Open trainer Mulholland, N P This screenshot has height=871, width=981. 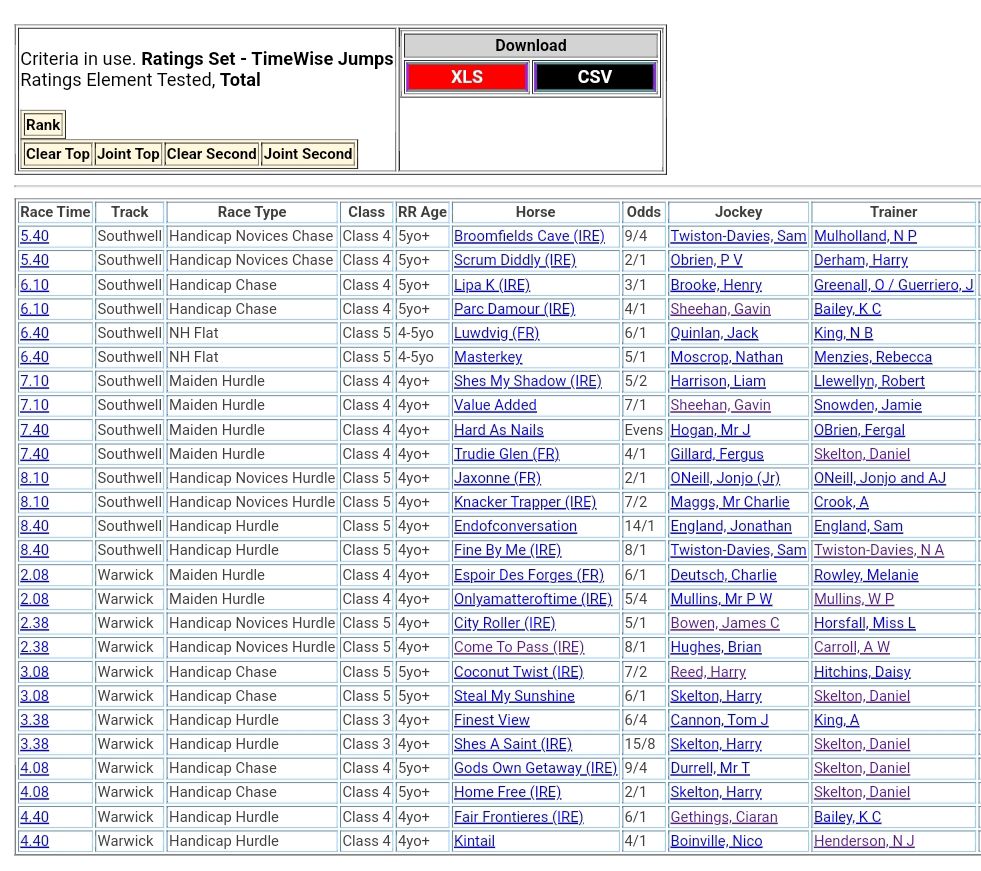pos(865,236)
